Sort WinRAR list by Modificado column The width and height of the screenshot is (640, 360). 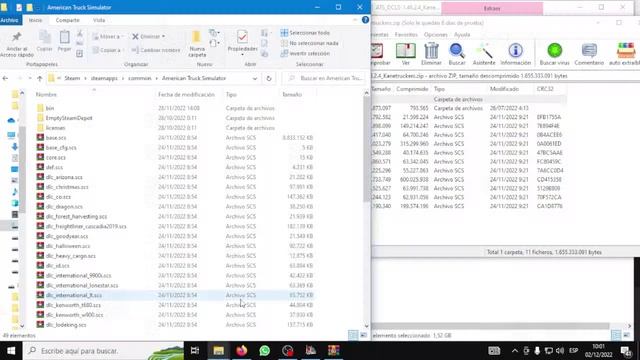[504, 89]
